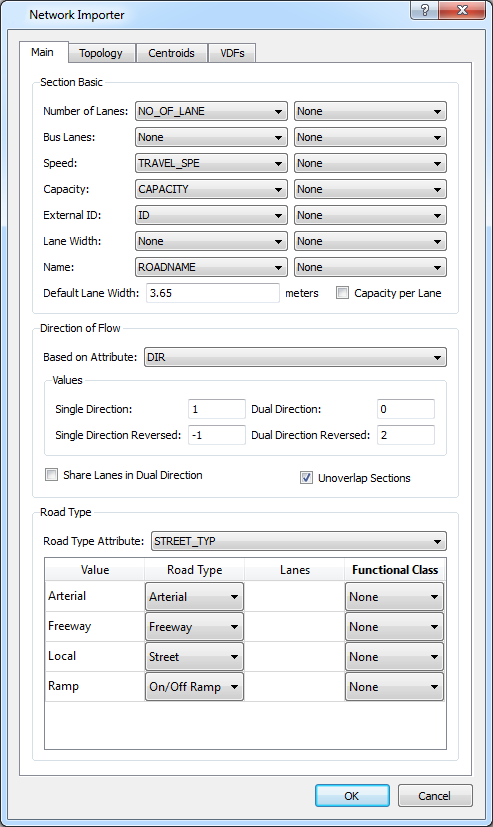Click the Dual Direction value field

click(x=406, y=409)
